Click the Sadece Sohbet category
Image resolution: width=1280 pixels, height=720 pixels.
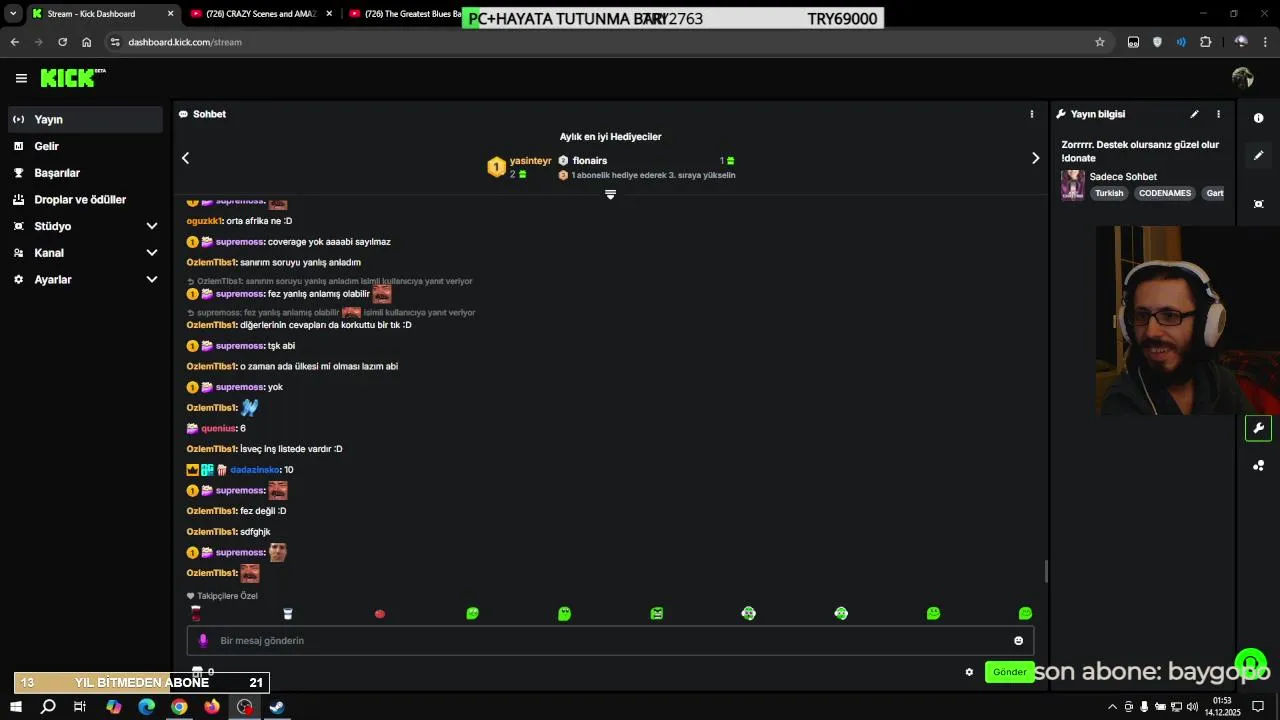click(x=1123, y=177)
